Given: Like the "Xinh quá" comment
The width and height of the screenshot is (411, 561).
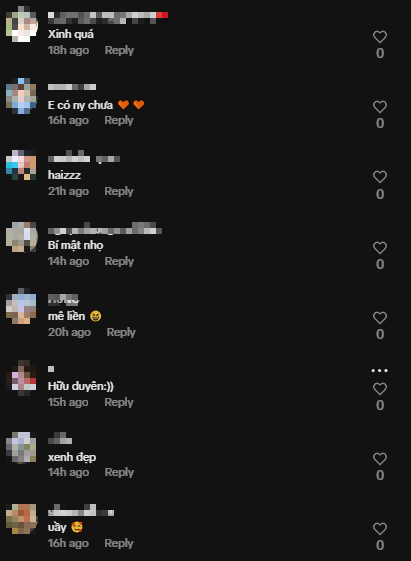Looking at the screenshot, I should (380, 36).
